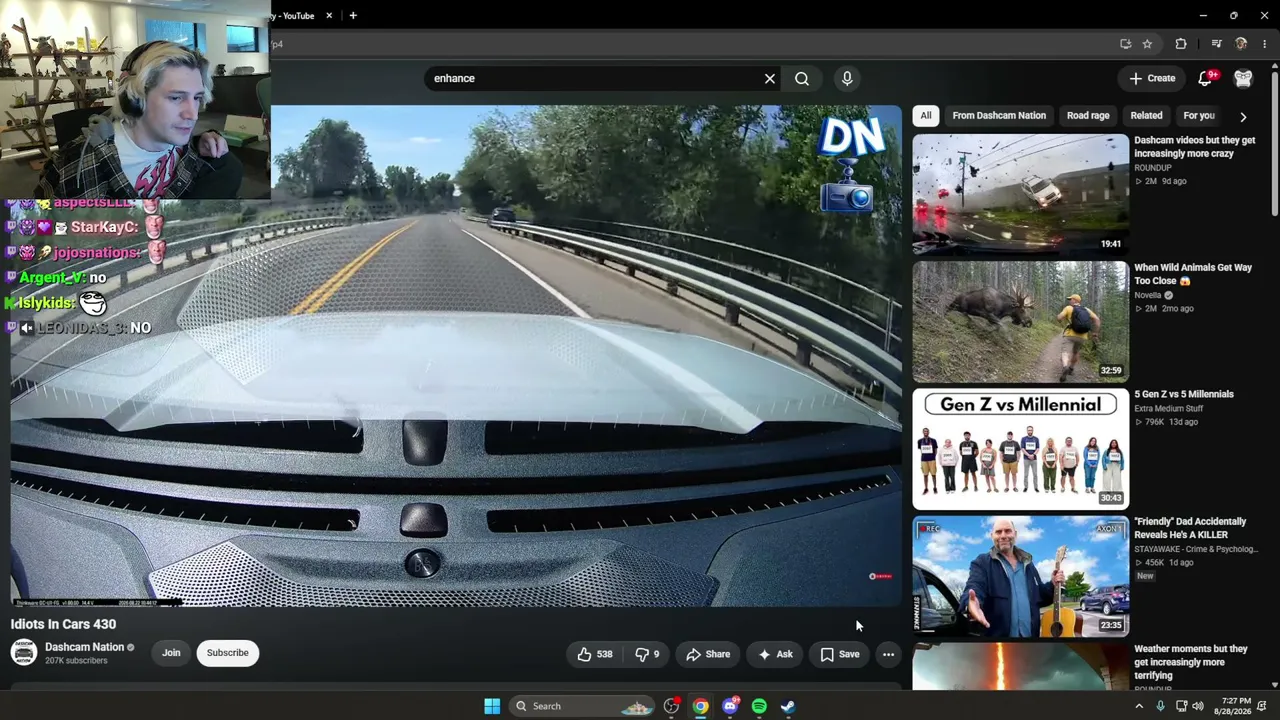
Task: Open the Dashcam Nation channel avatar
Action: pyautogui.click(x=24, y=652)
